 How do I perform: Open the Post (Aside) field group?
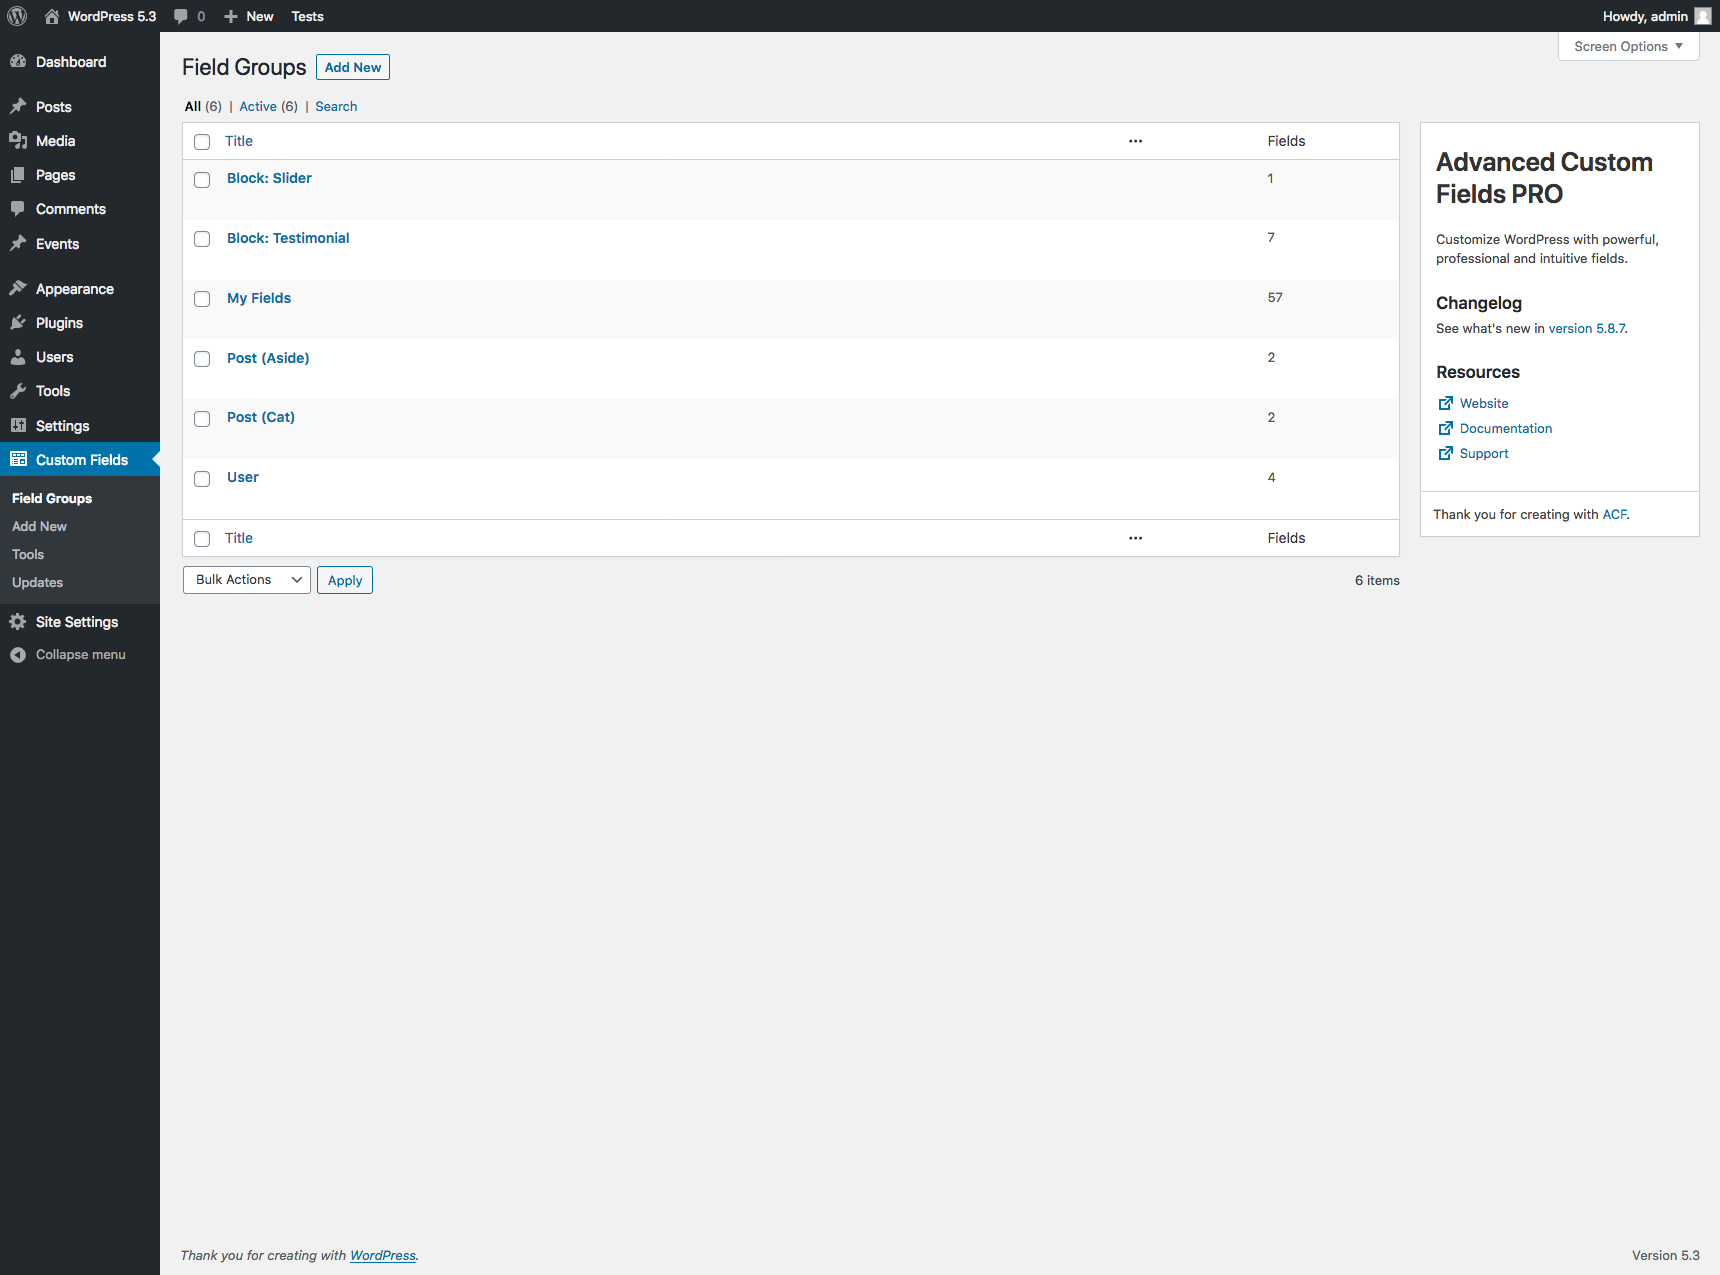268,358
